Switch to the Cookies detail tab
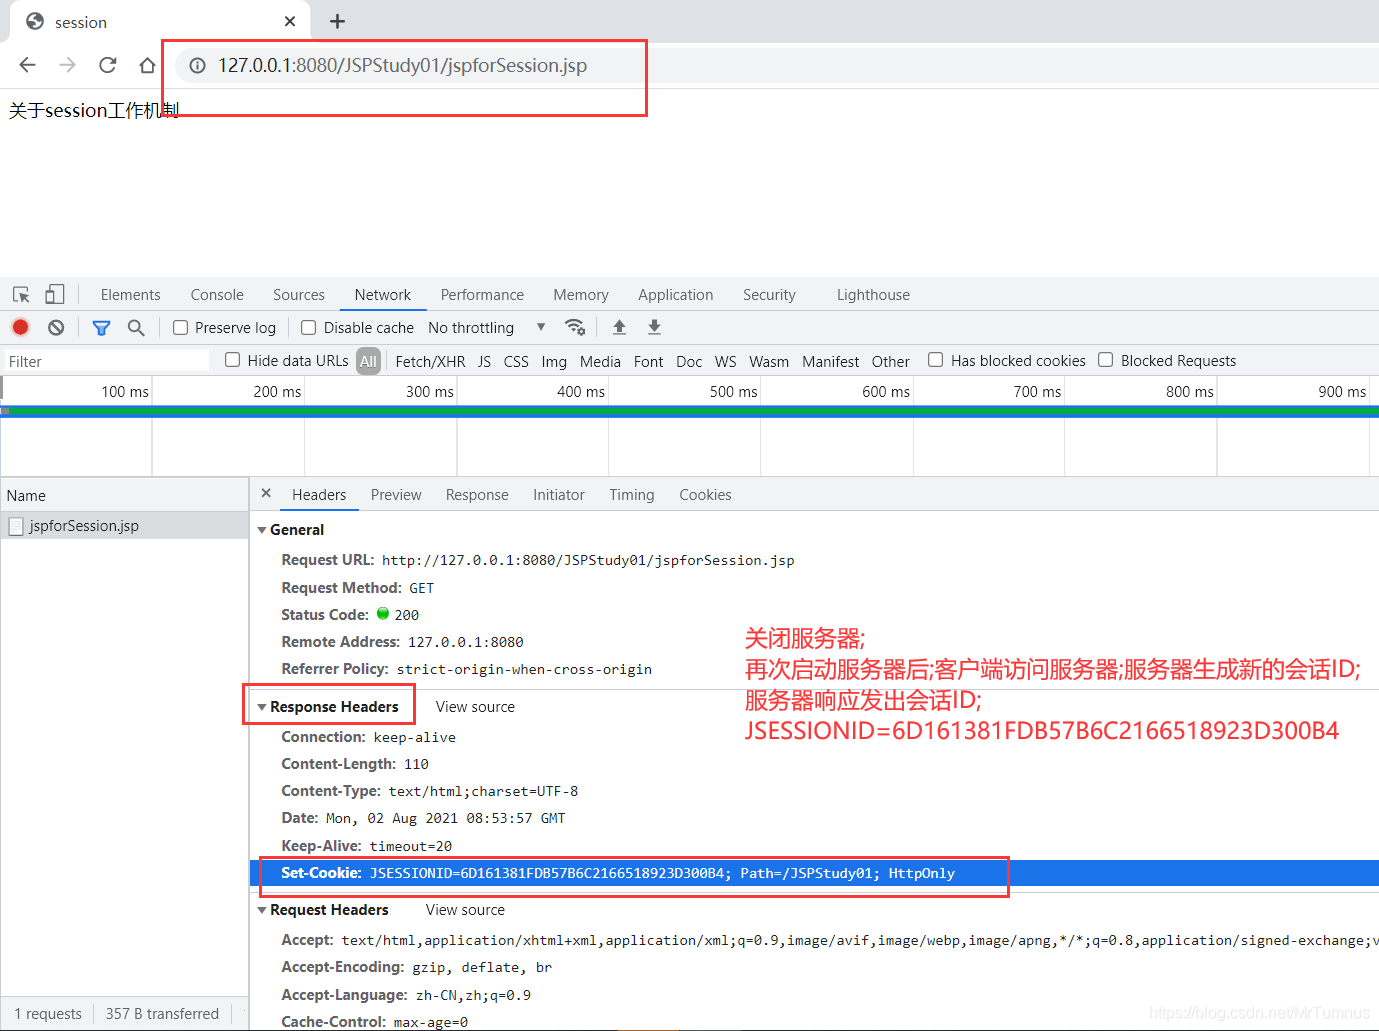The width and height of the screenshot is (1379, 1031). point(705,495)
